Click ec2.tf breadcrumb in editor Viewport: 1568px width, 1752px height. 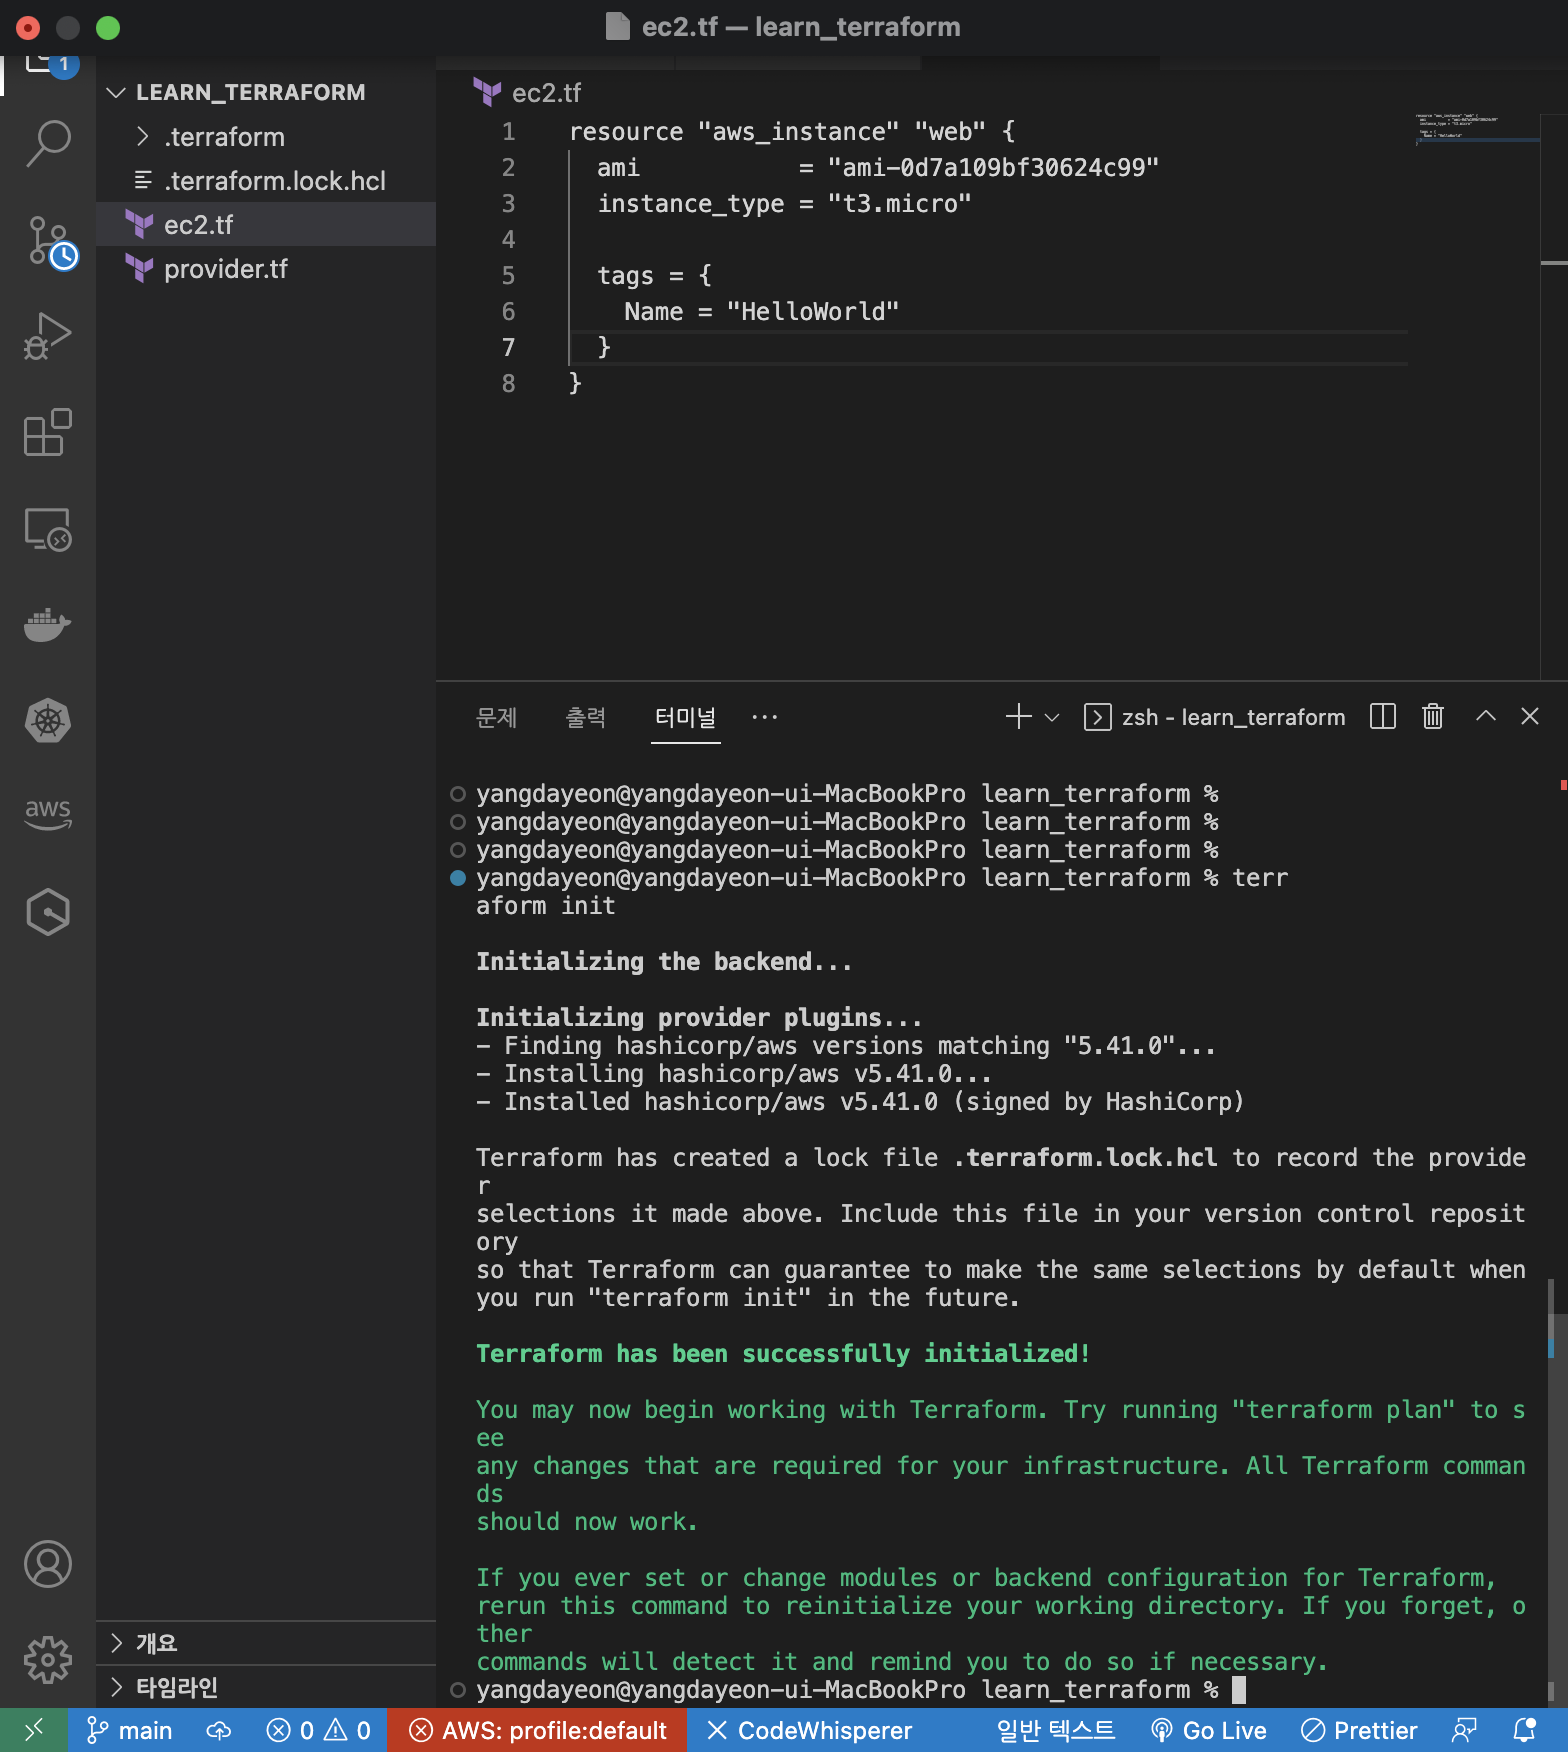(x=546, y=93)
